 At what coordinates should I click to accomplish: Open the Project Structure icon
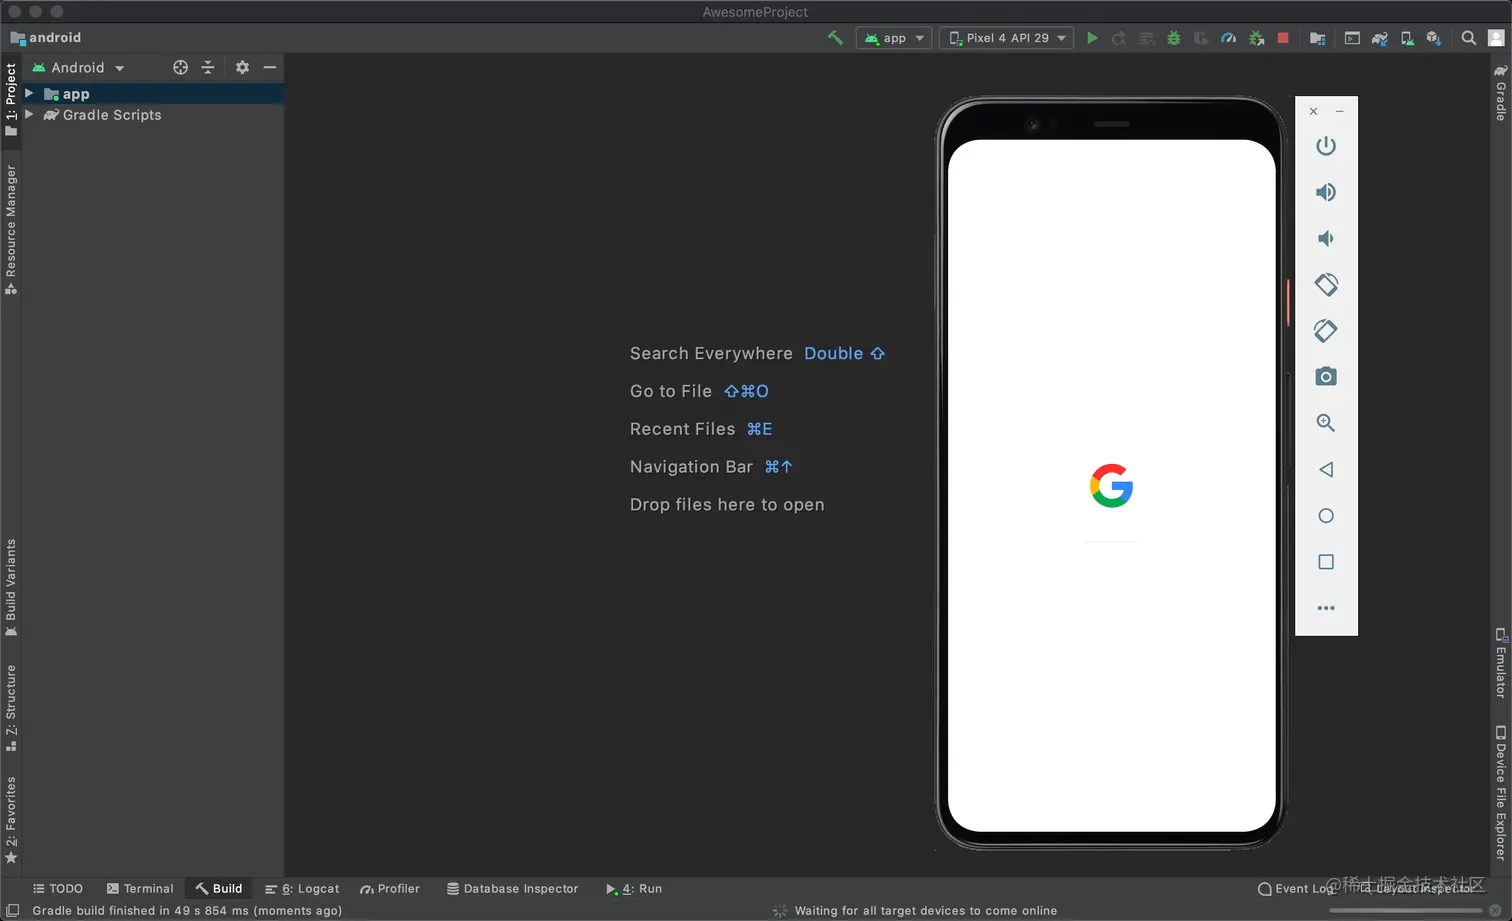1317,38
